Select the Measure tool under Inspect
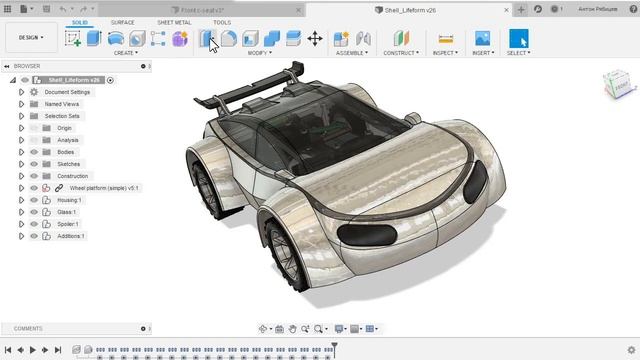Screen dimensions: 640x360 point(445,39)
